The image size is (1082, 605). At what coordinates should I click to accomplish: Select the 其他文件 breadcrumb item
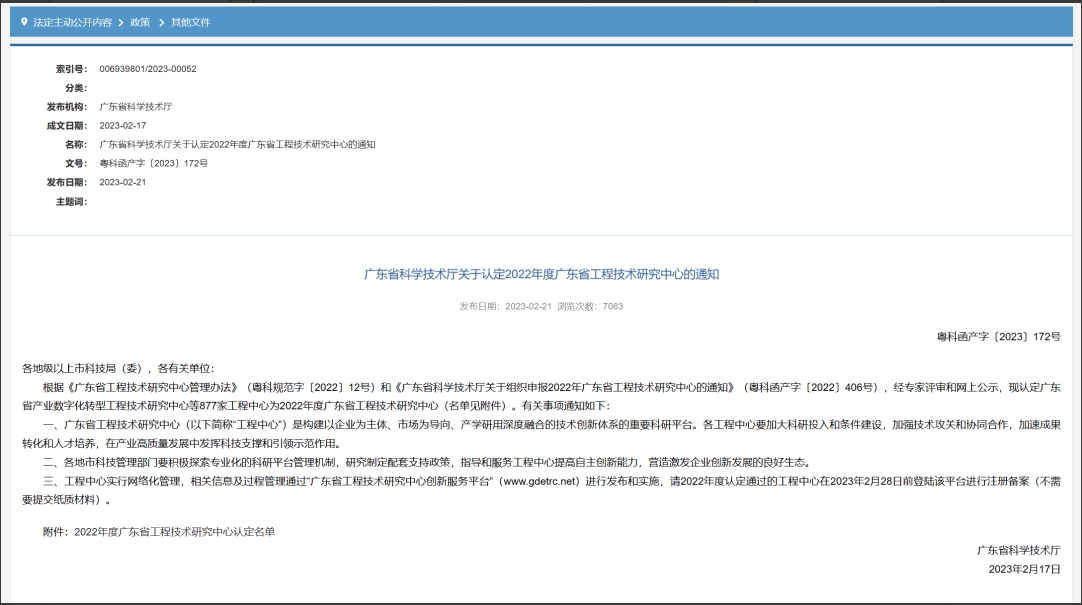pos(190,21)
